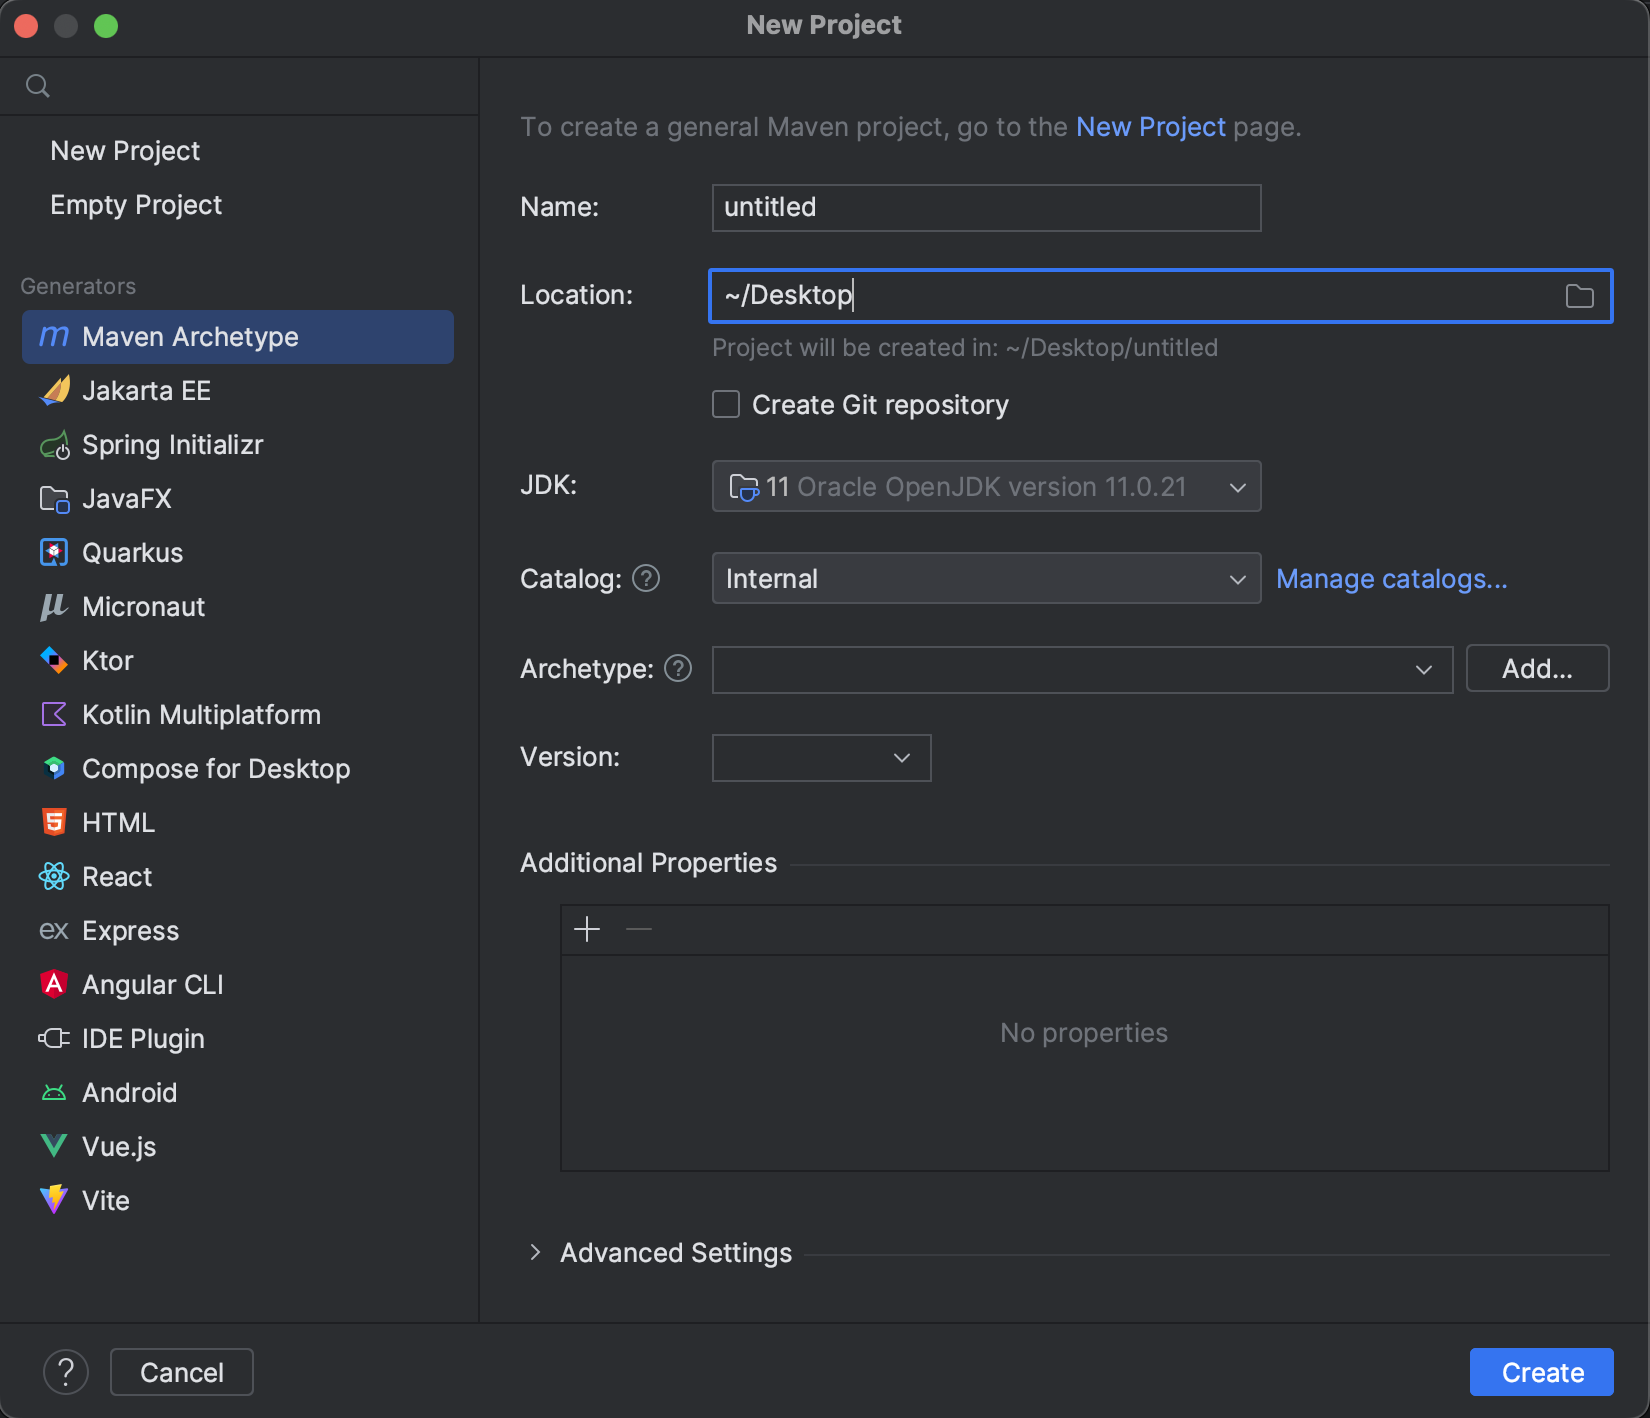Click the Android robot icon
The height and width of the screenshot is (1418, 1650).
[54, 1093]
